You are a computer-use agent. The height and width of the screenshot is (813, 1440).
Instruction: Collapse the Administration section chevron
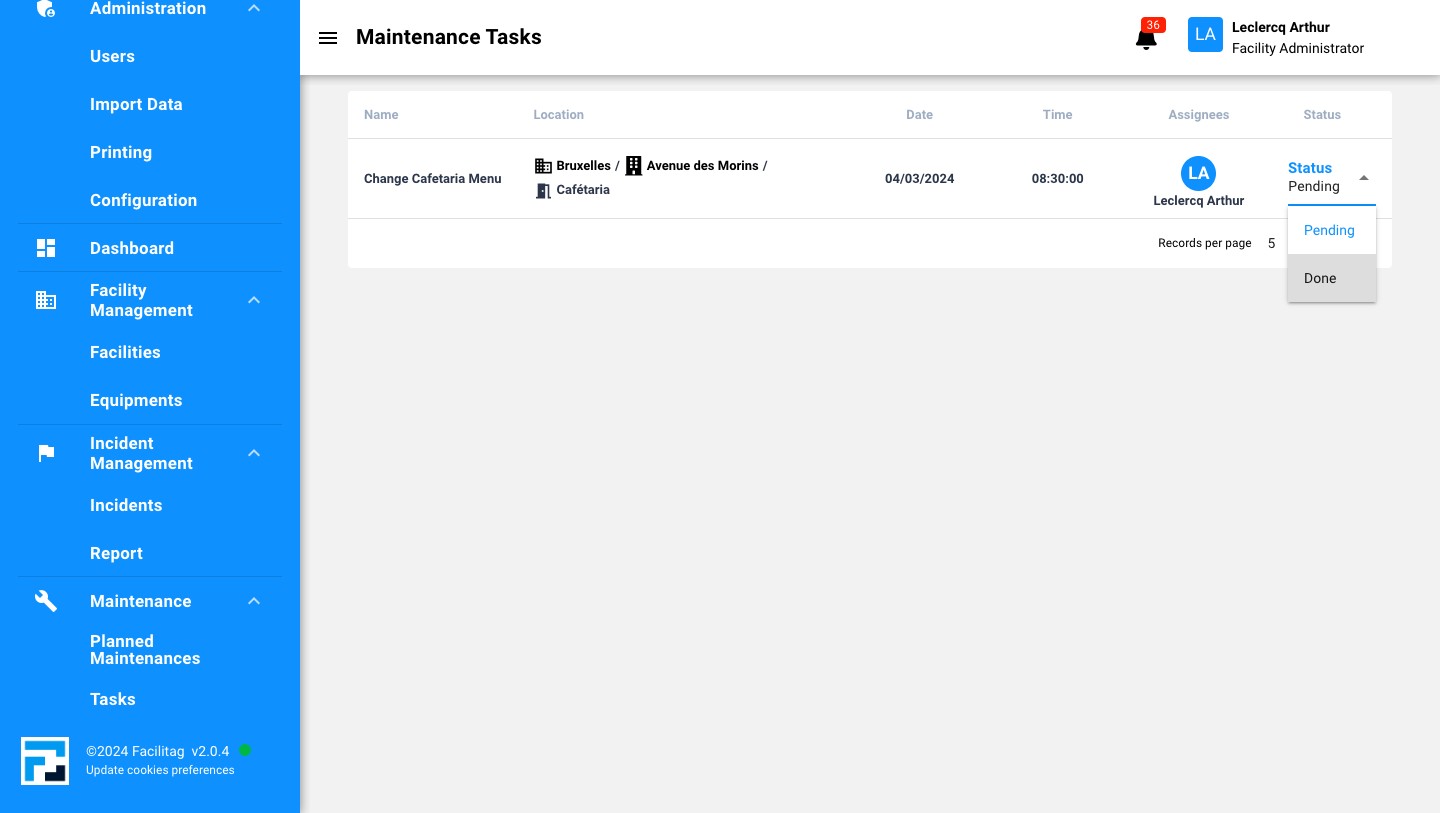(x=254, y=8)
